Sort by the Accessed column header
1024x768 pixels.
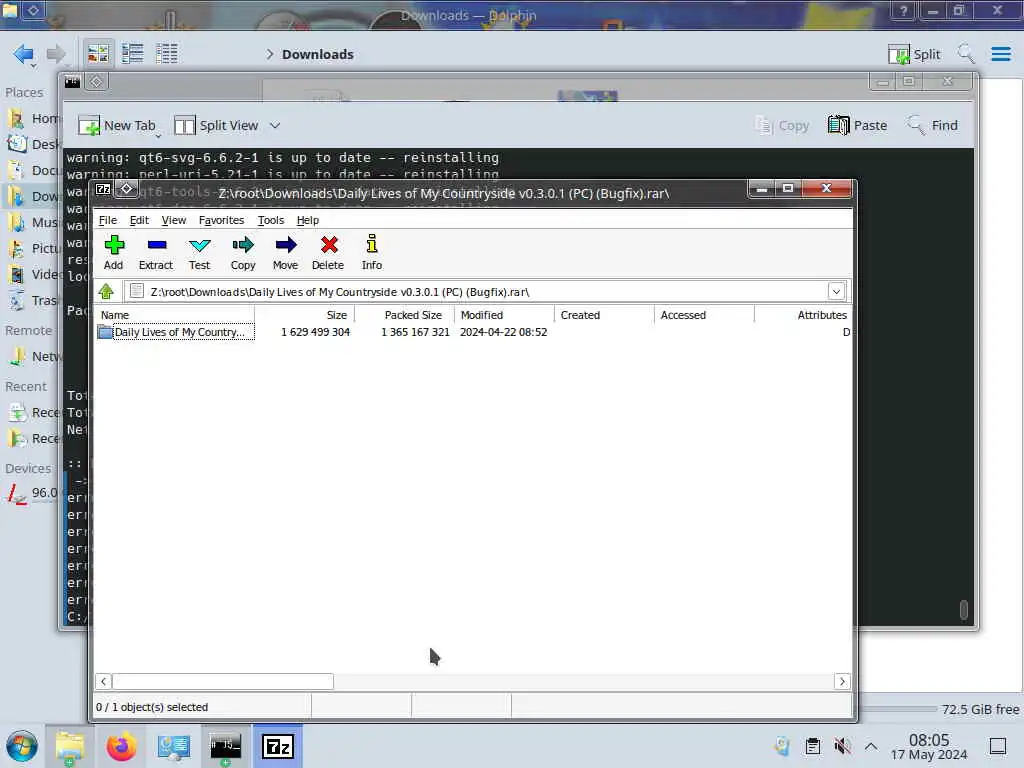tap(705, 315)
